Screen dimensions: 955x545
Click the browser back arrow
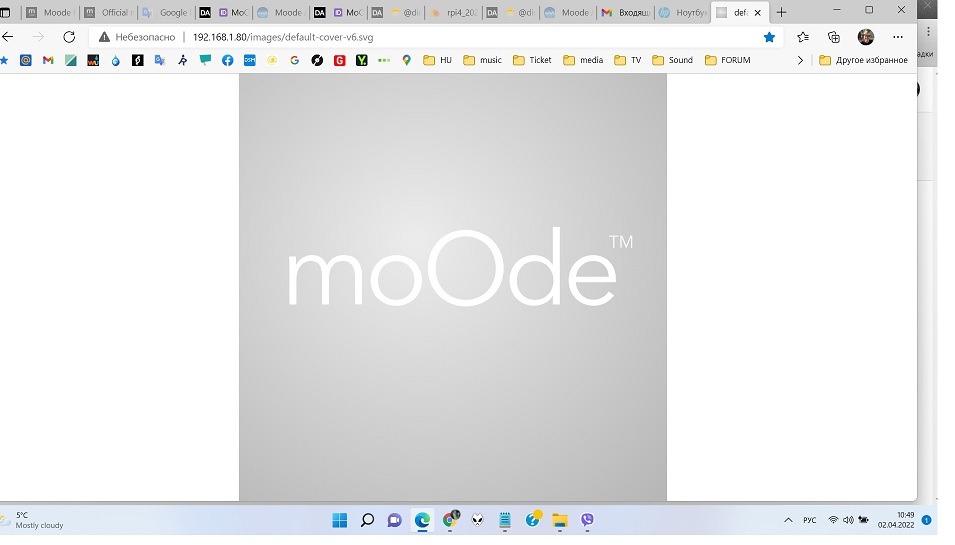pos(7,37)
